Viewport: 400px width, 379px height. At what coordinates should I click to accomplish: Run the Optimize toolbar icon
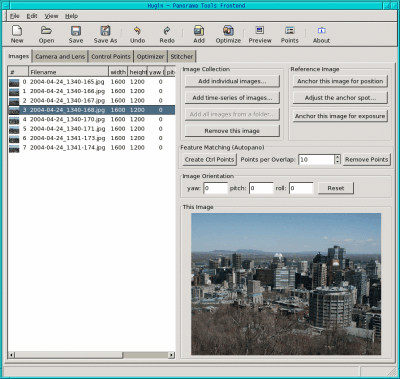[228, 31]
